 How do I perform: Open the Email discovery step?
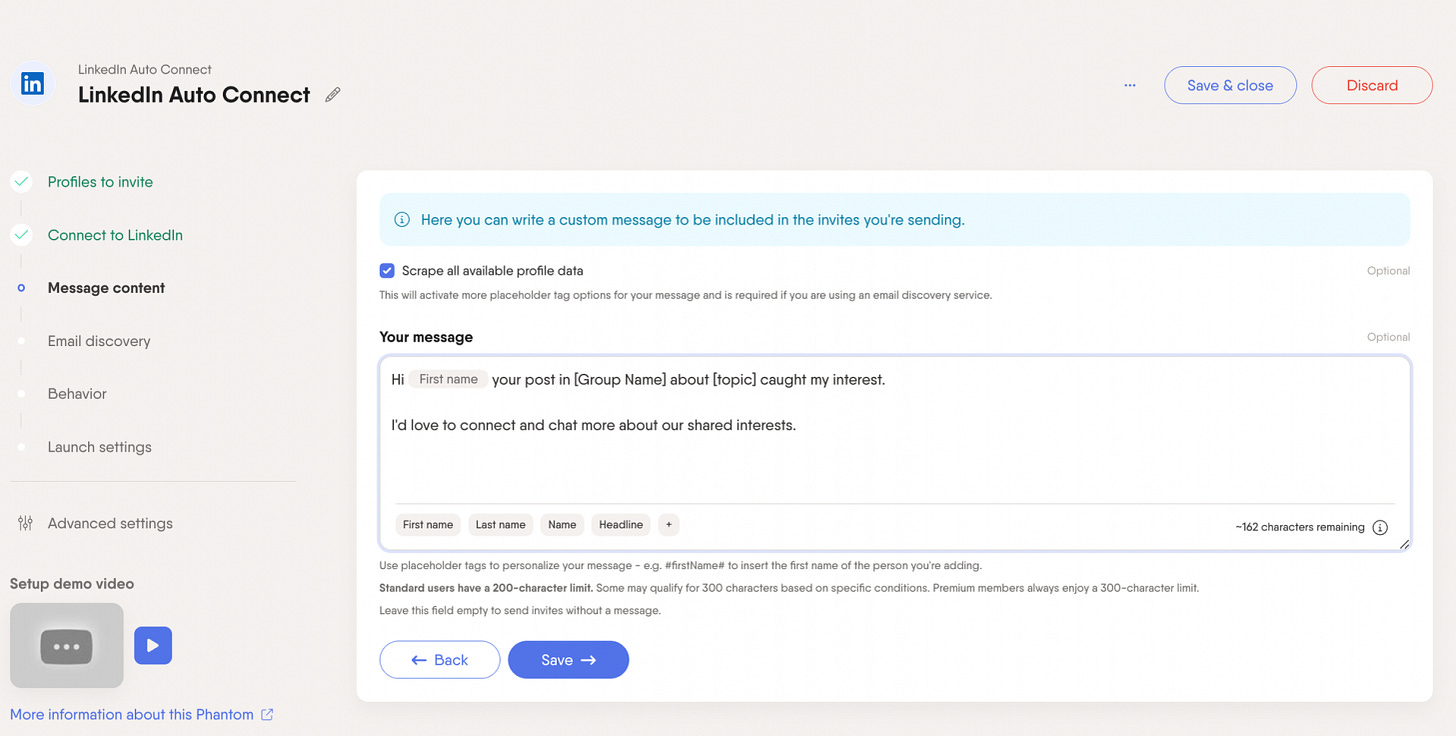99,341
